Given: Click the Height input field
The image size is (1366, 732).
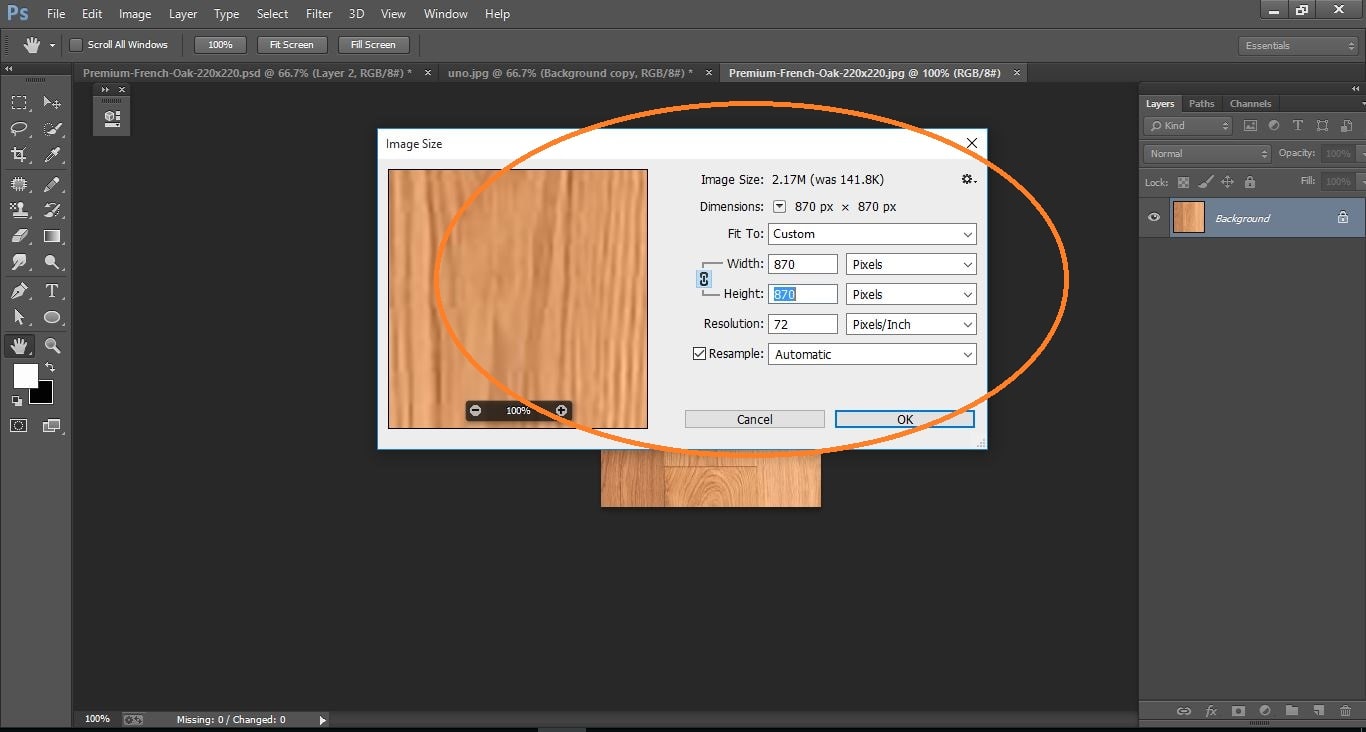Looking at the screenshot, I should (801, 293).
